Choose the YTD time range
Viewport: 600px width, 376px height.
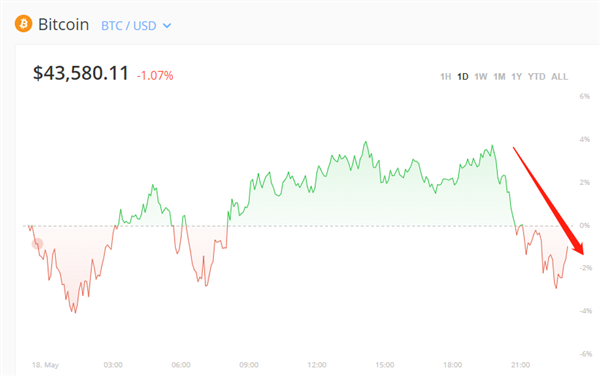536,77
